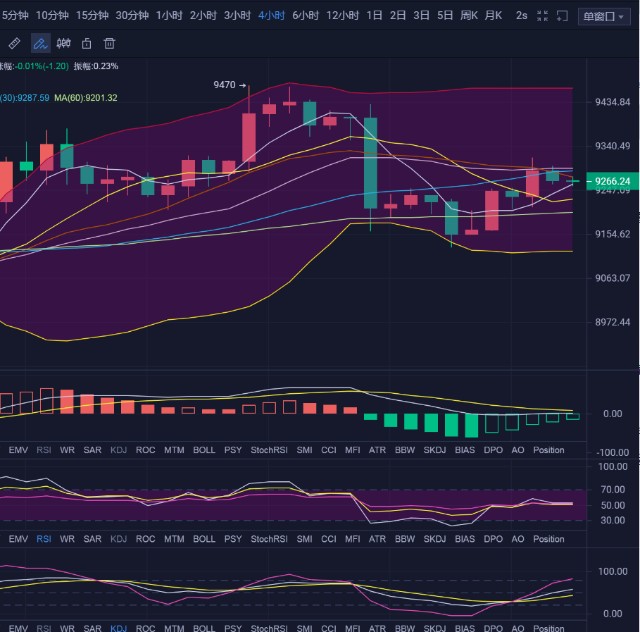
Task: Toggle the blue highlighted RSI indicator
Action: [44, 539]
